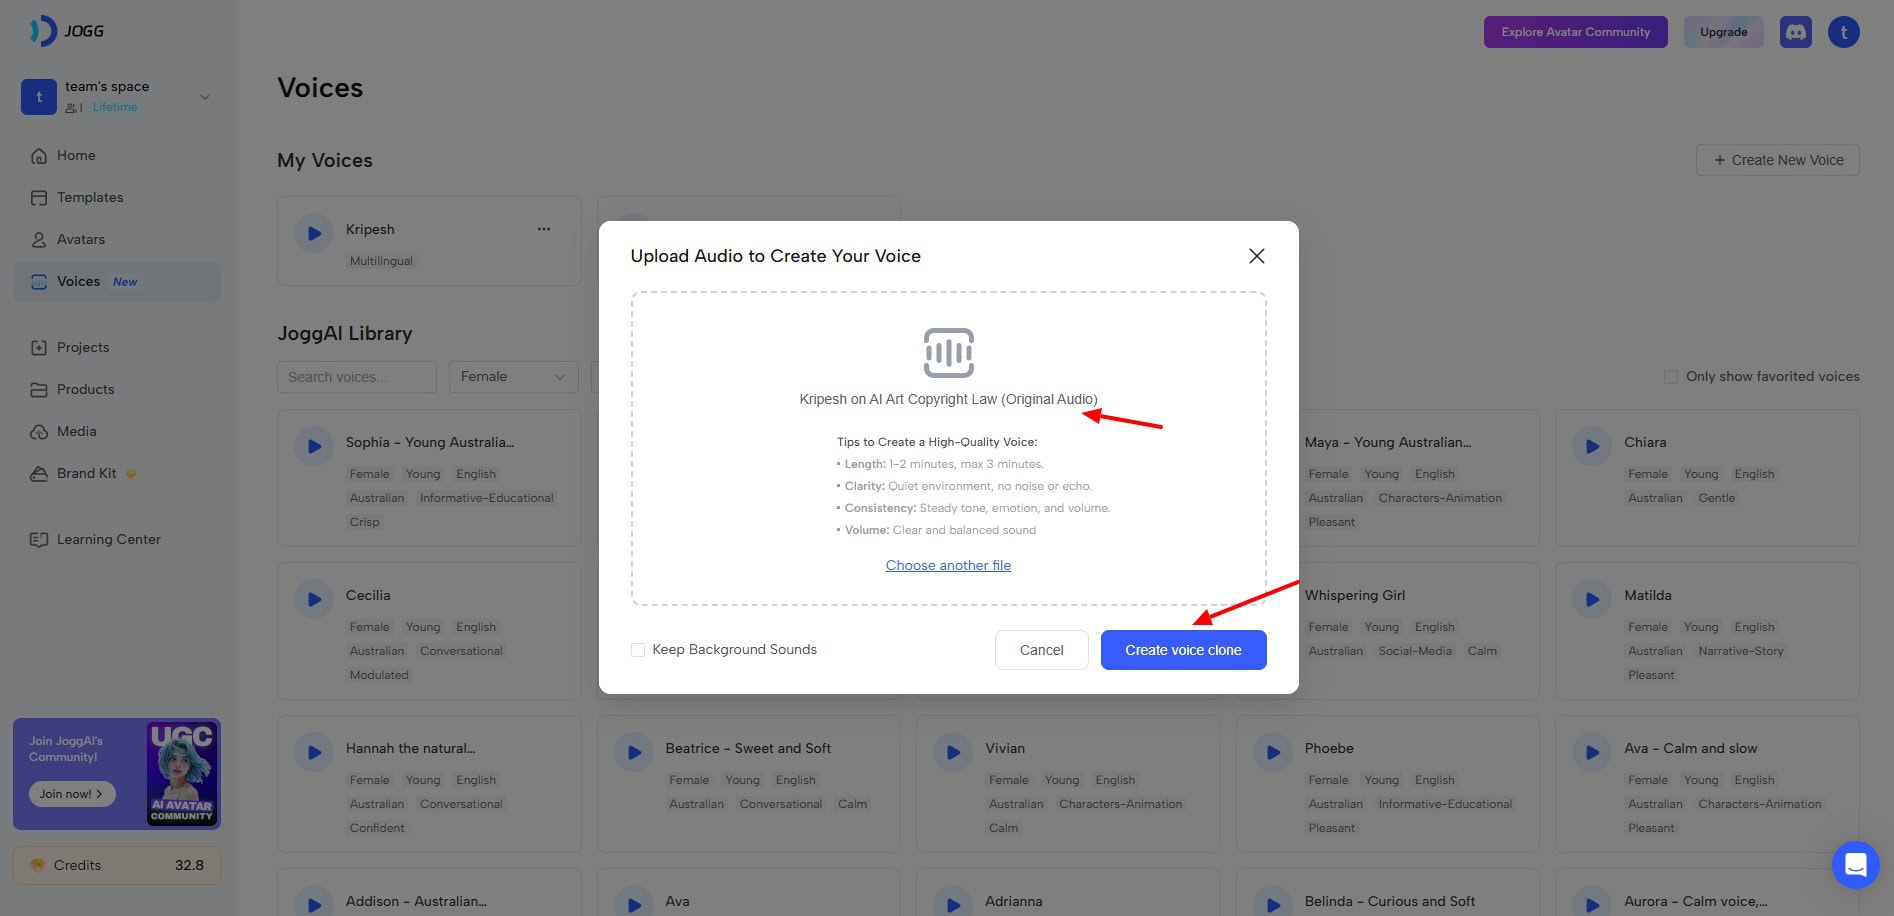Open the user profile avatar
This screenshot has height=916, width=1894.
[1843, 32]
